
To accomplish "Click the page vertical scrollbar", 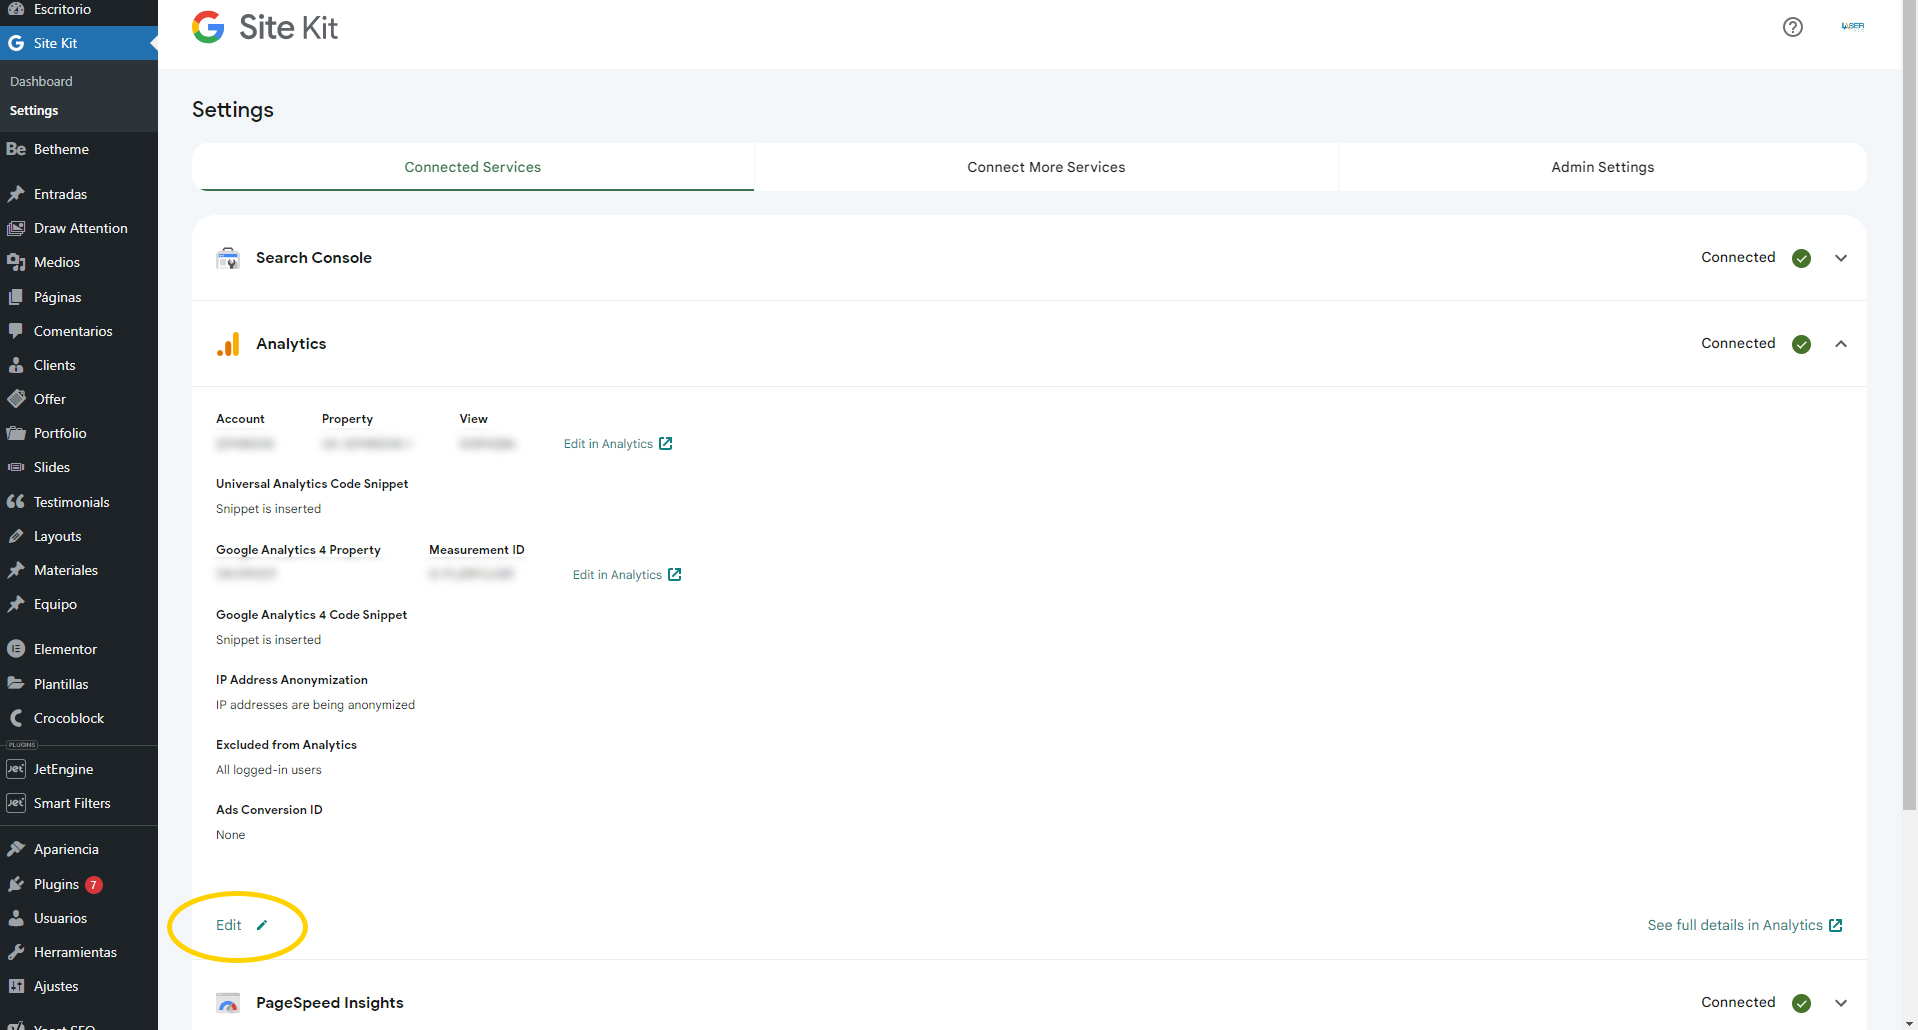I will tap(1909, 405).
